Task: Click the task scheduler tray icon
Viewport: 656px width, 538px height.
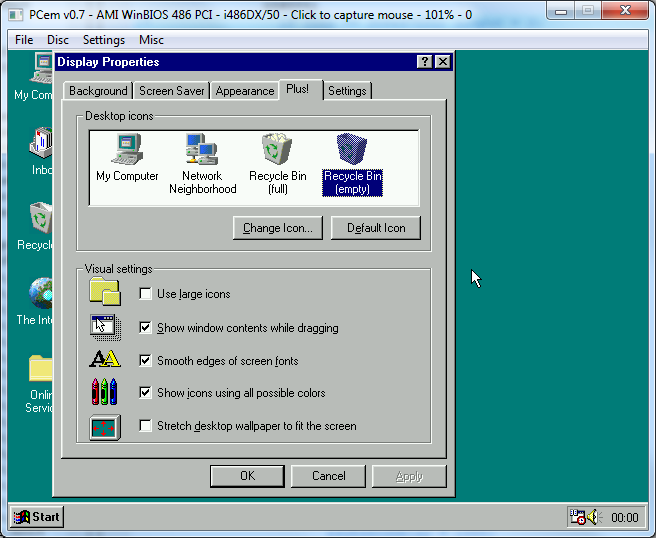Action: tap(577, 517)
